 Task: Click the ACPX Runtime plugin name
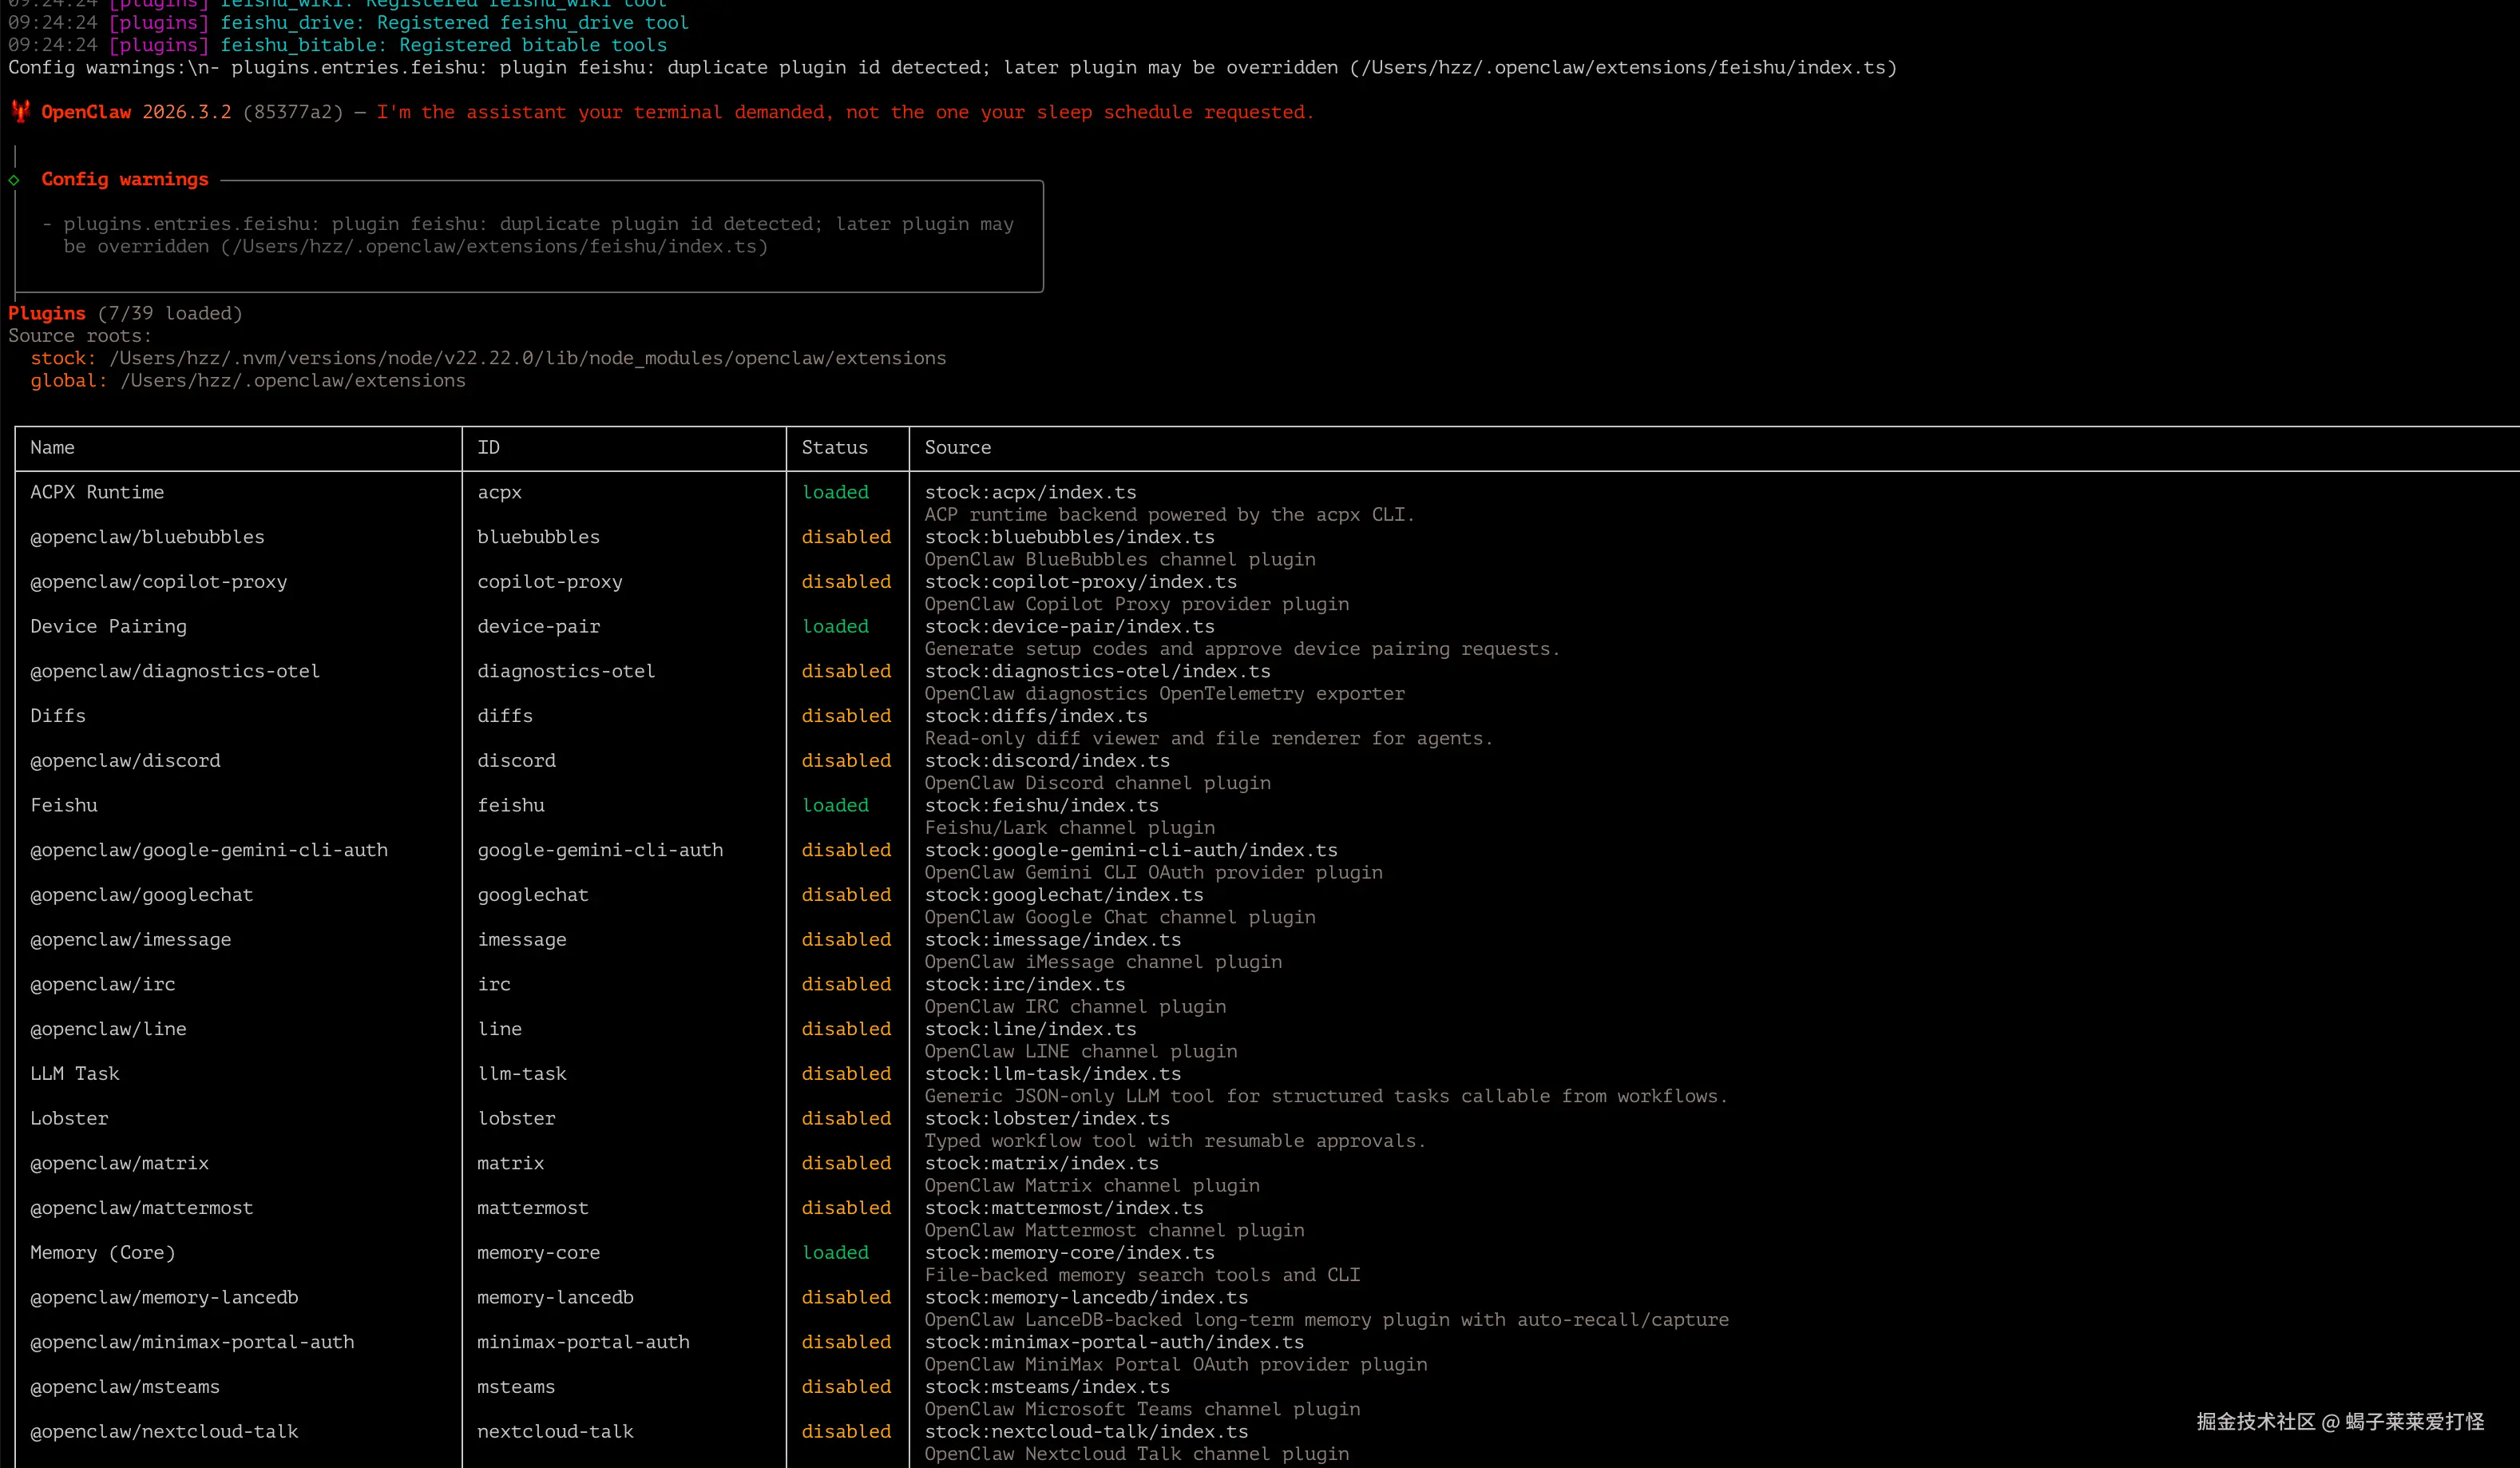pos(97,492)
